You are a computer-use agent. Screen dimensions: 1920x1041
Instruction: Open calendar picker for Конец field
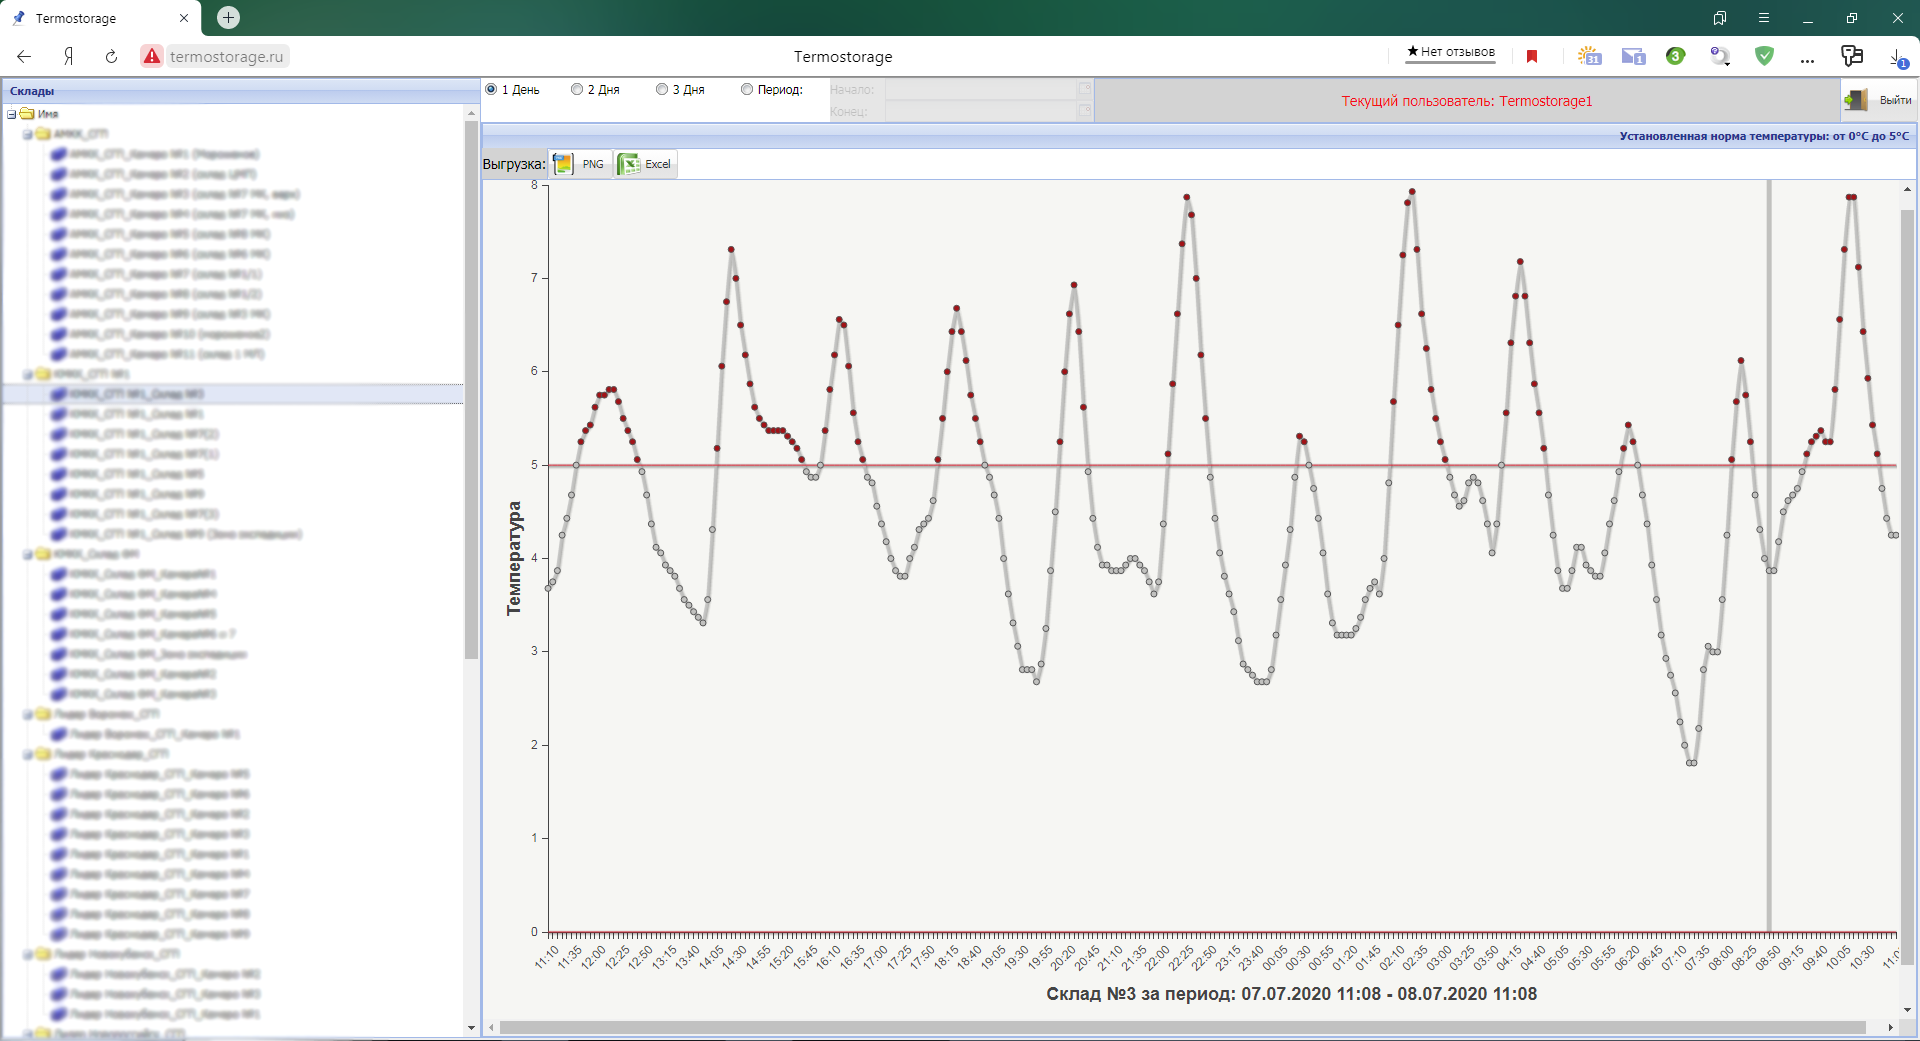(1084, 111)
